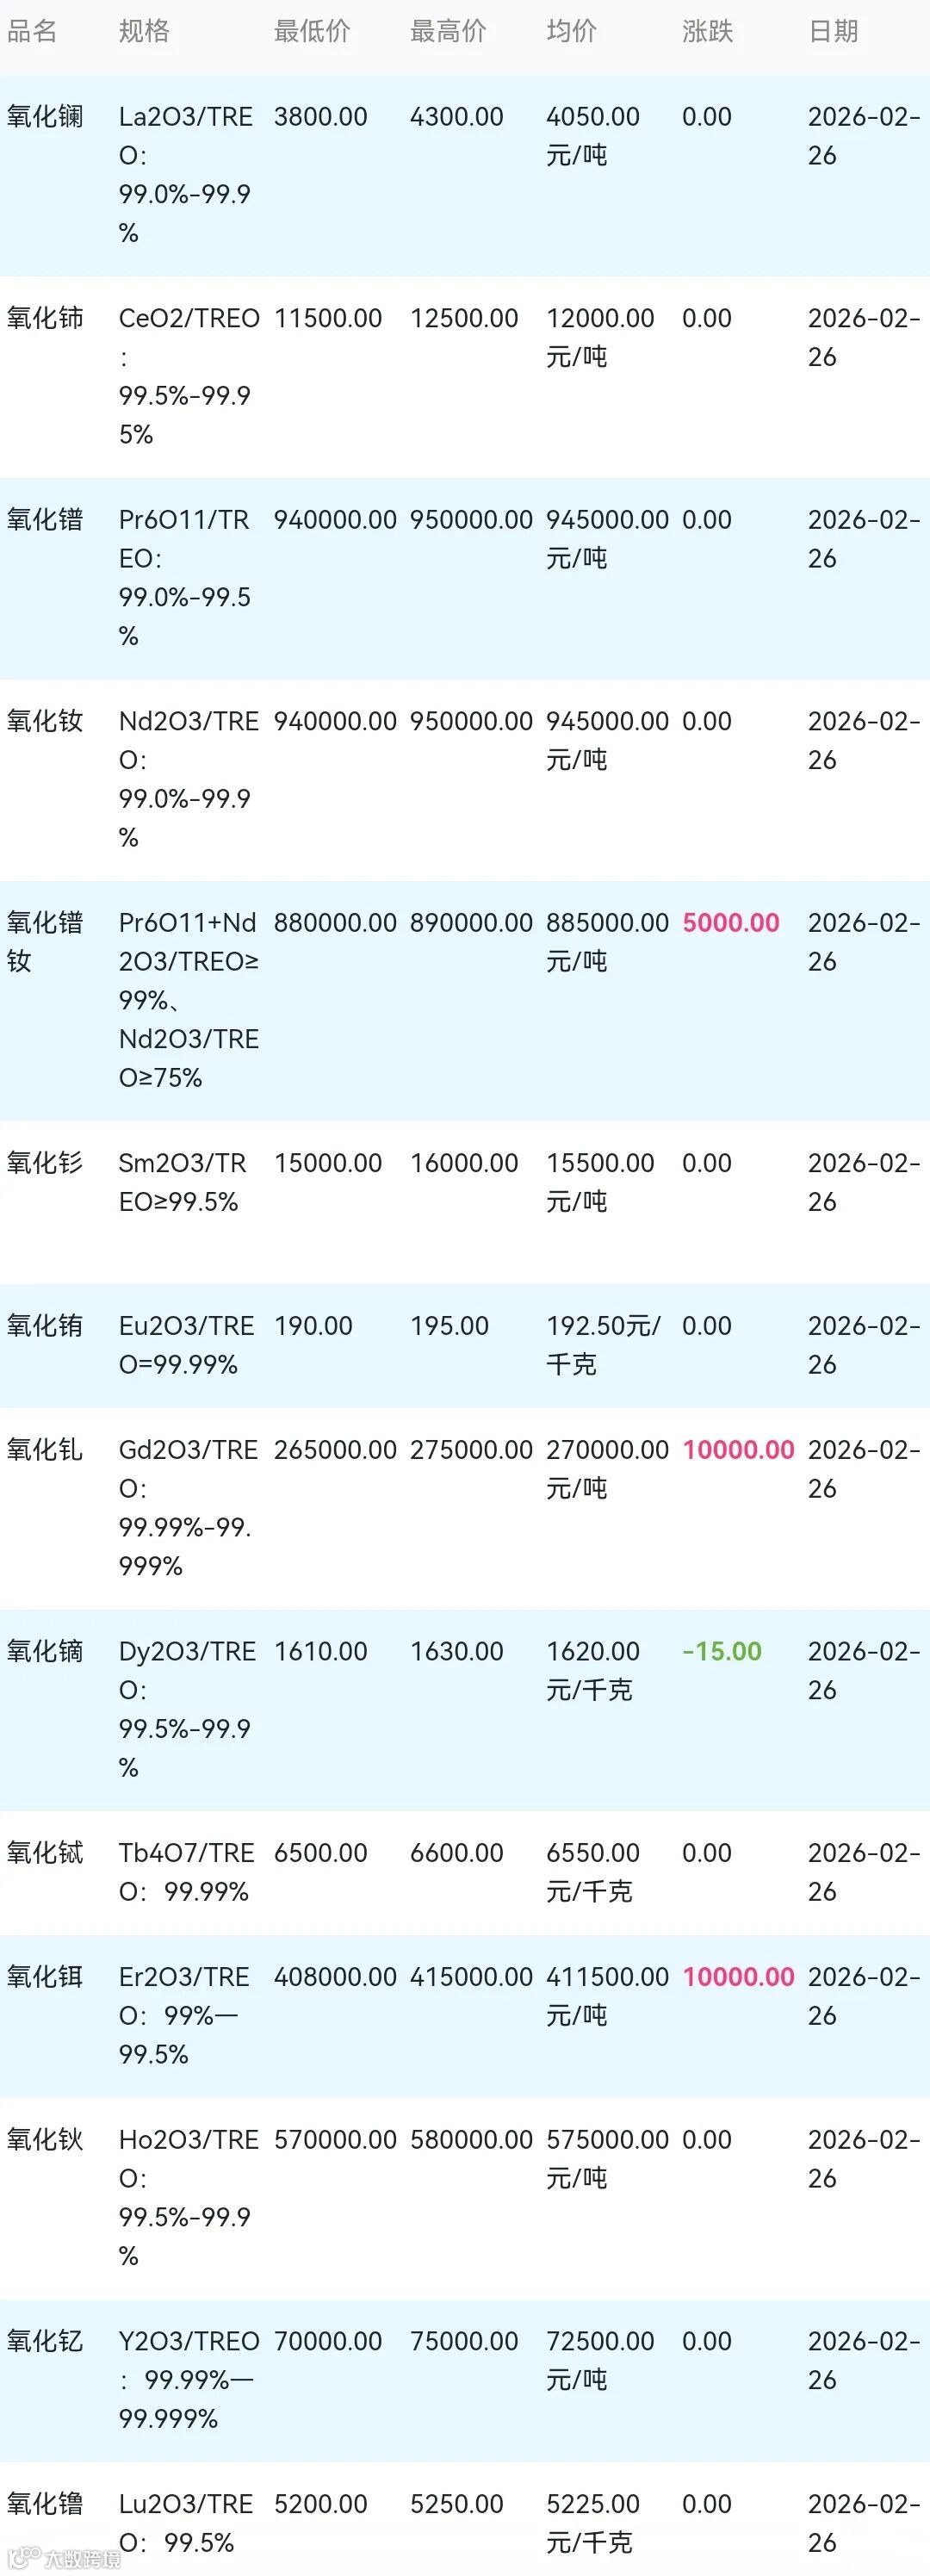Select the 氧化镥 product name
Image resolution: width=930 pixels, height=2576 pixels.
tap(45, 2503)
